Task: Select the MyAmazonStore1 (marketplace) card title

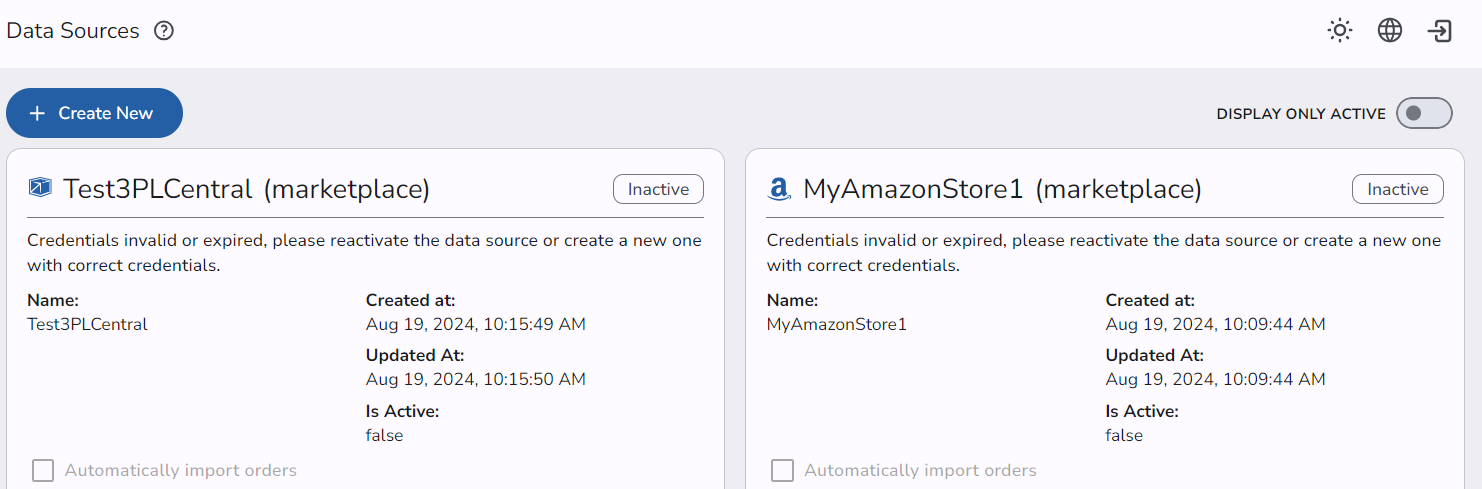Action: 1002,189
